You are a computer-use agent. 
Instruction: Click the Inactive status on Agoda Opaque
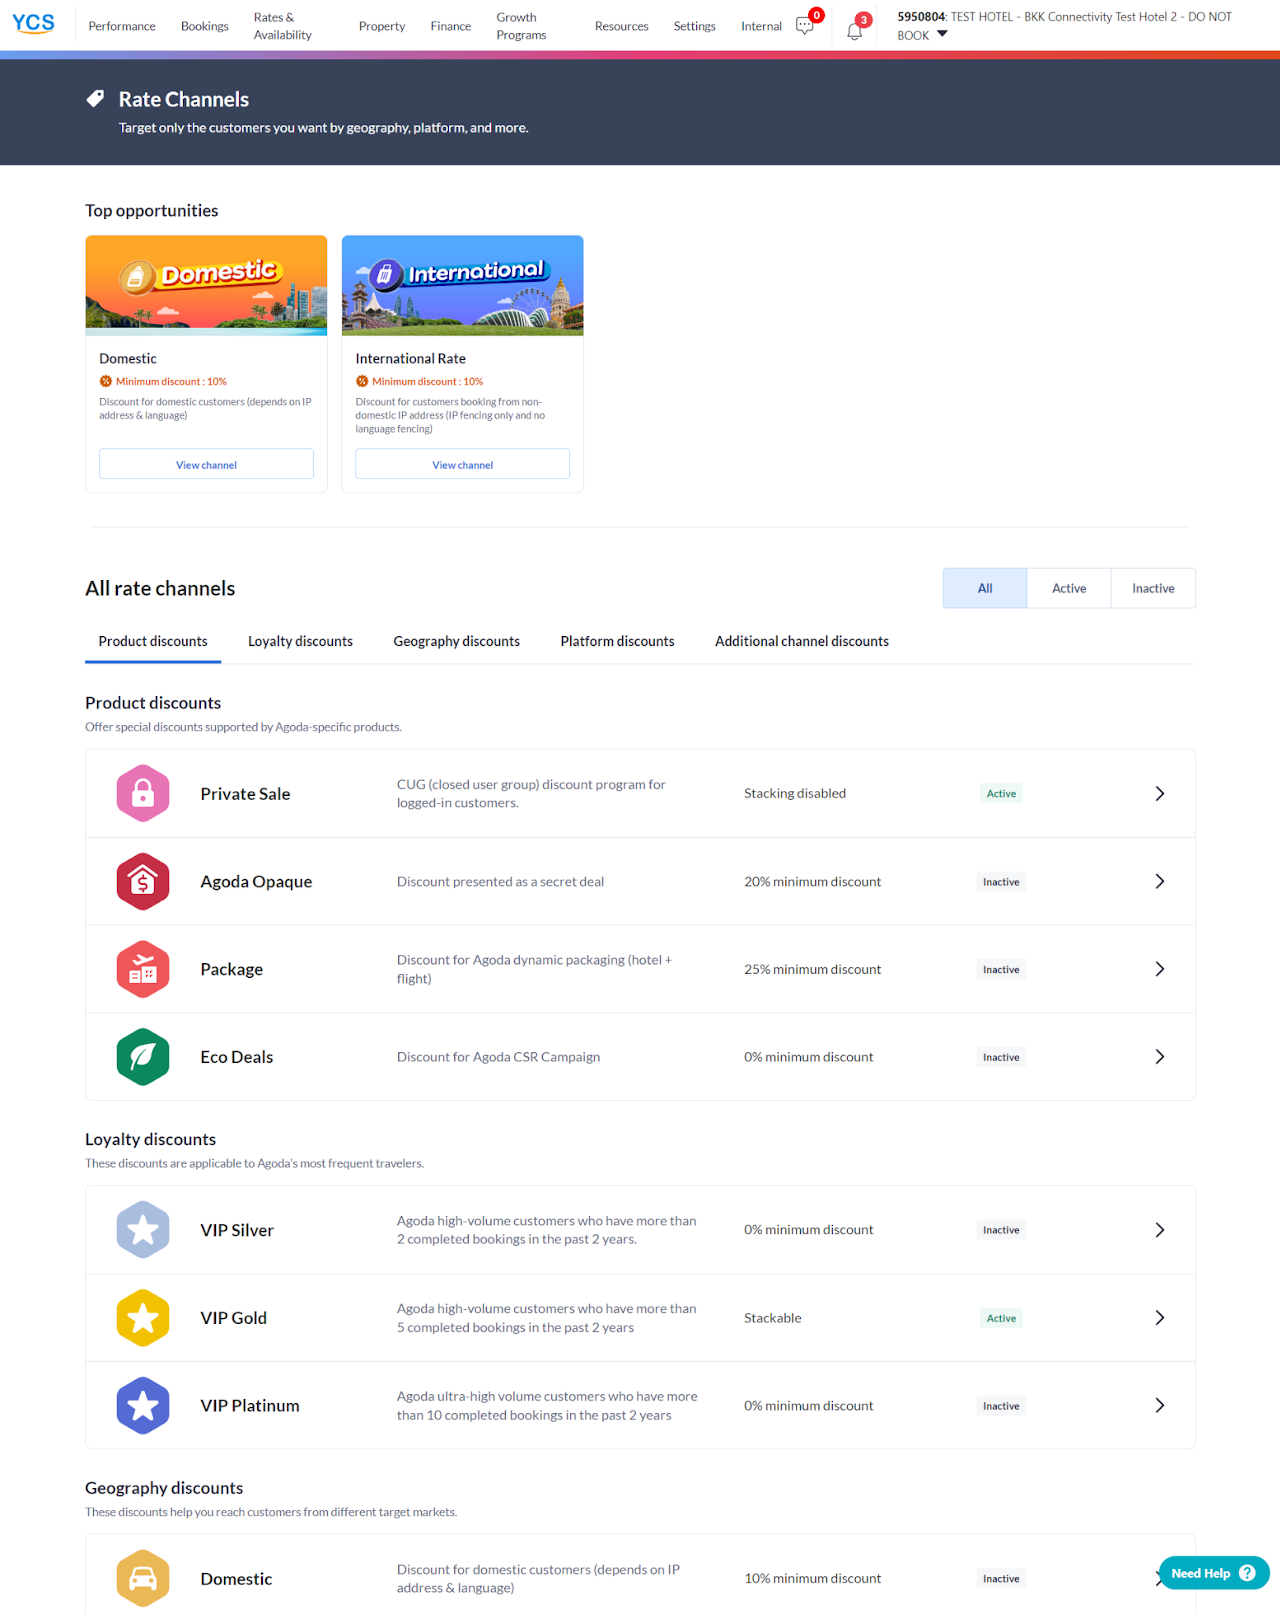pyautogui.click(x=1001, y=881)
